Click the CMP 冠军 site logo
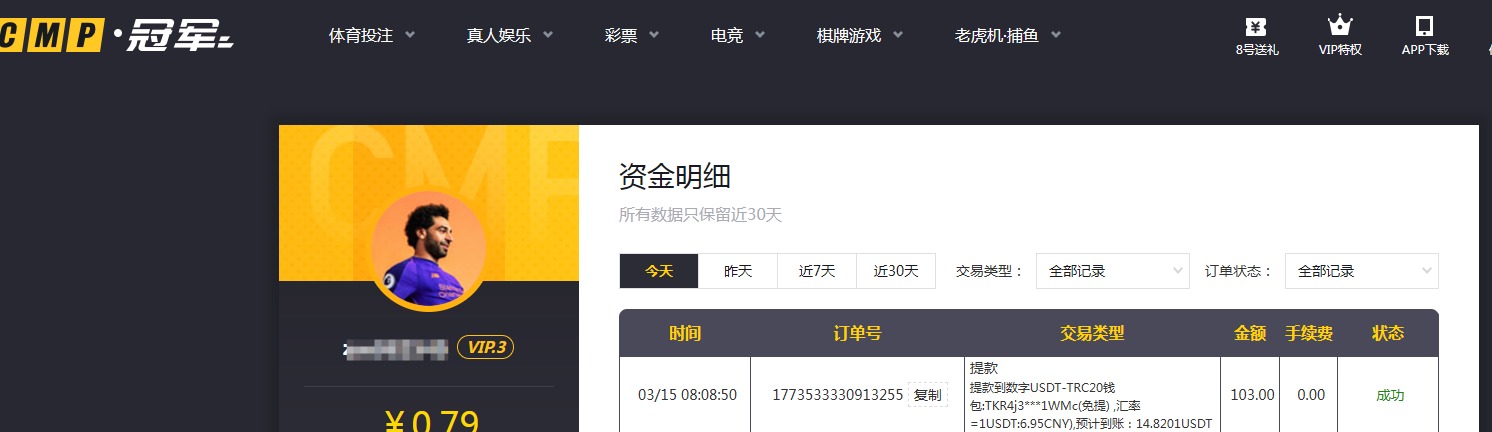Viewport: 1492px width, 432px height. 116,36
